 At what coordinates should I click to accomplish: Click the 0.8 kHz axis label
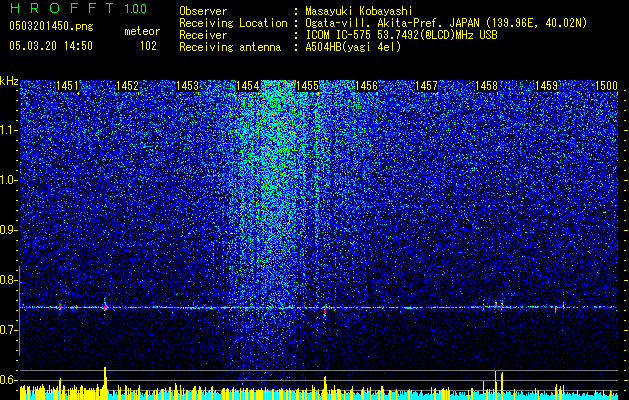tap(9, 280)
